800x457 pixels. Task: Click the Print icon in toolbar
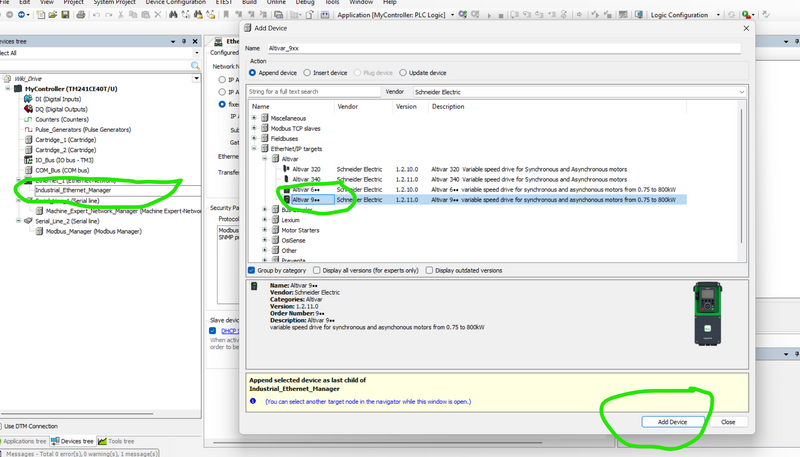click(79, 15)
